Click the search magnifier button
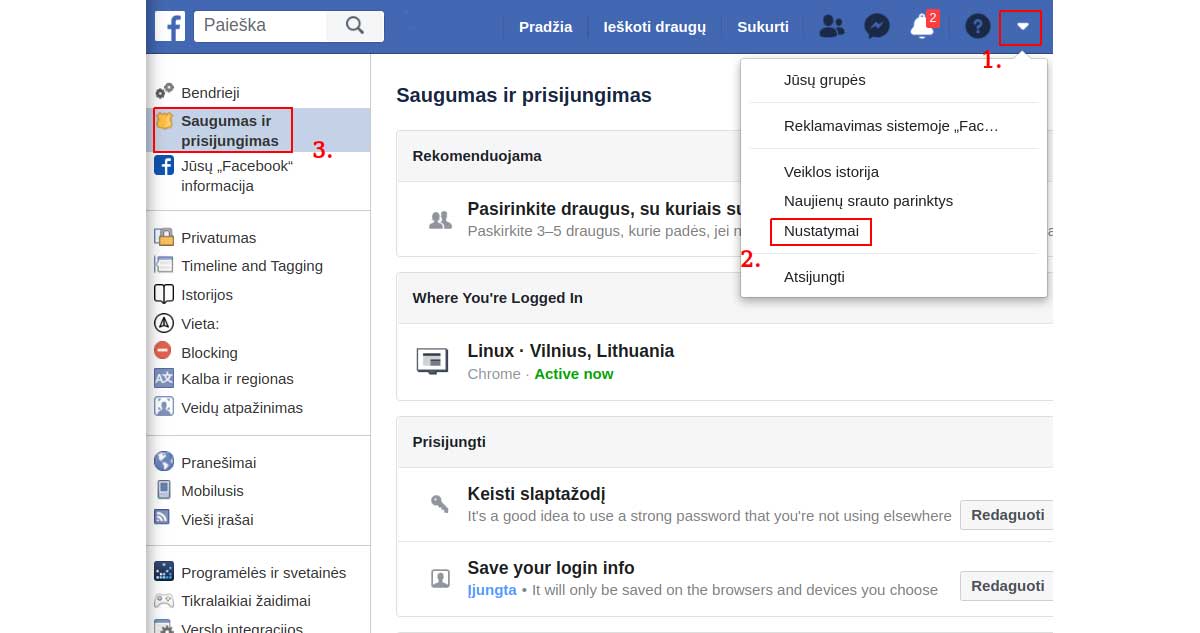This screenshot has height=633, width=1200. pos(355,26)
